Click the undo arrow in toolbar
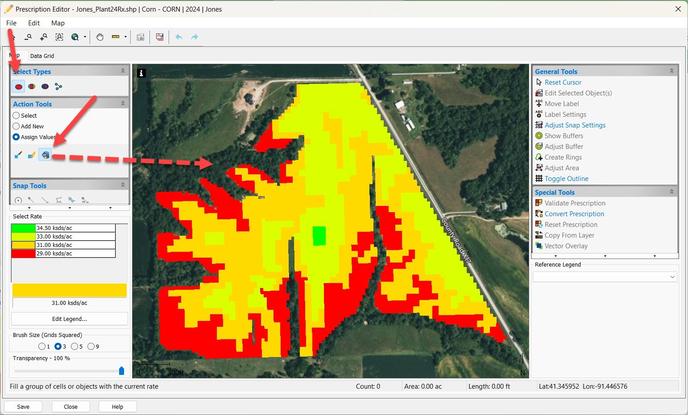Screen dimensions: 688x415 click(180, 37)
